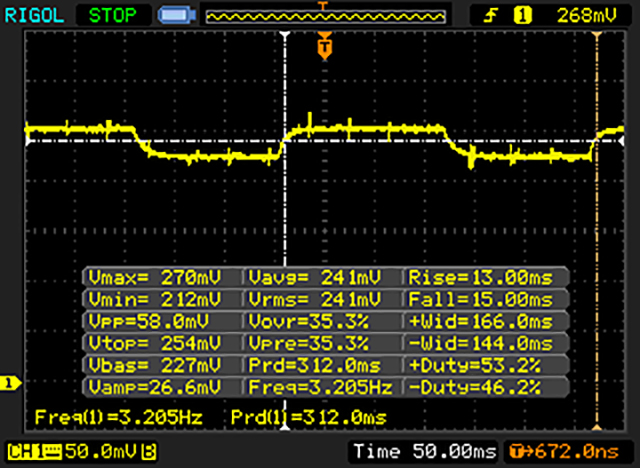
Task: Click the CH1 channel label
Action: [x=34, y=452]
